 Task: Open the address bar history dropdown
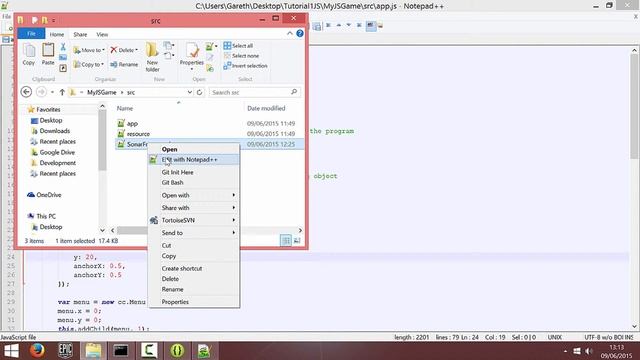(x=190, y=92)
